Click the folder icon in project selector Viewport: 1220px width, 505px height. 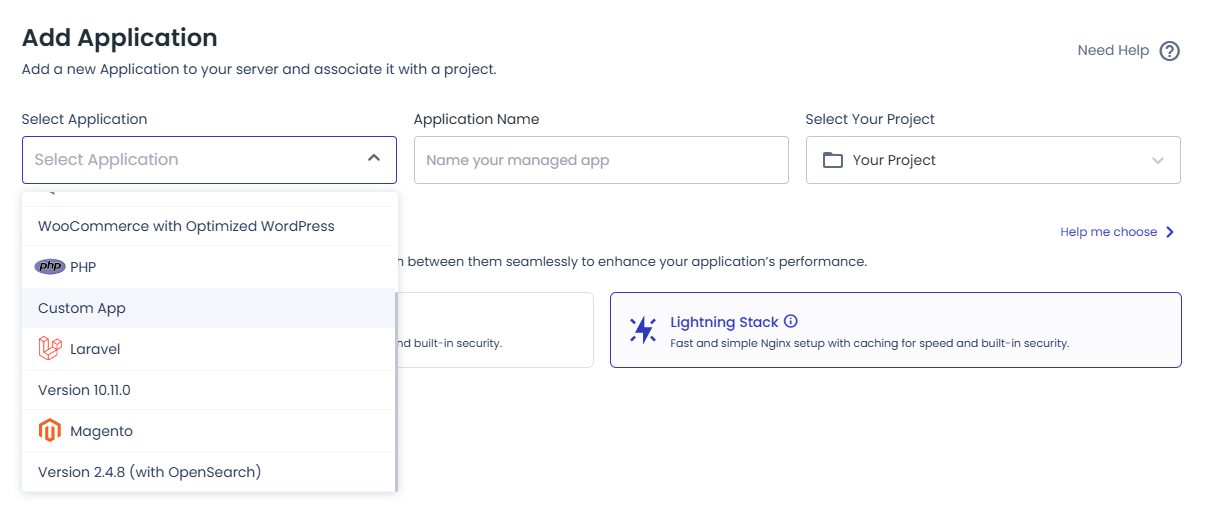[x=833, y=160]
